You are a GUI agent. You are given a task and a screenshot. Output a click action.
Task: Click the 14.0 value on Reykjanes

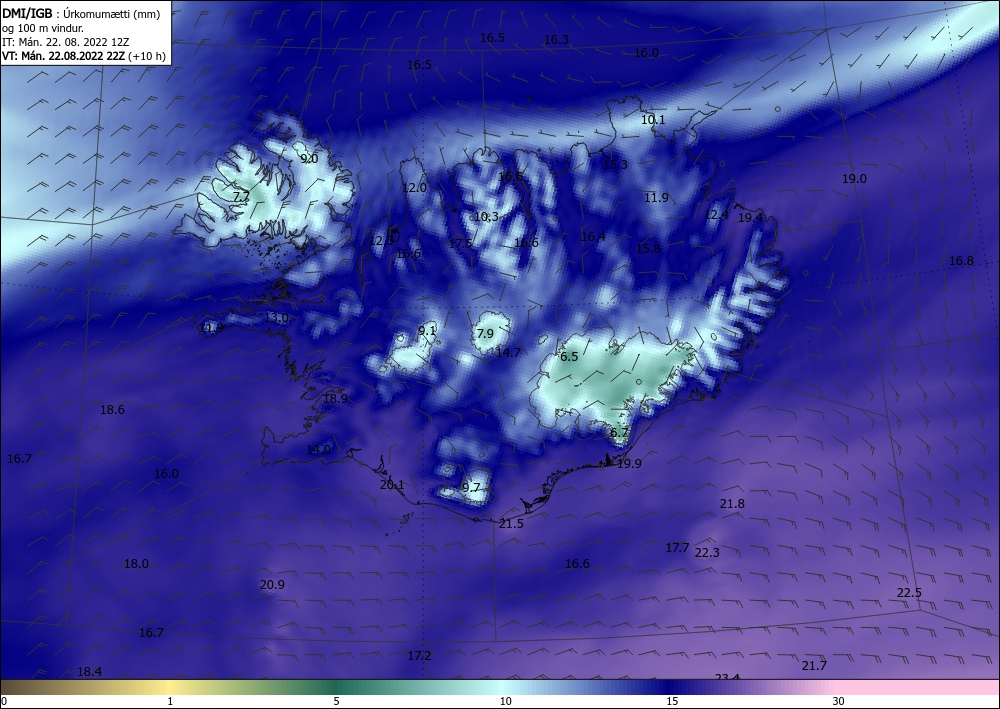point(319,450)
